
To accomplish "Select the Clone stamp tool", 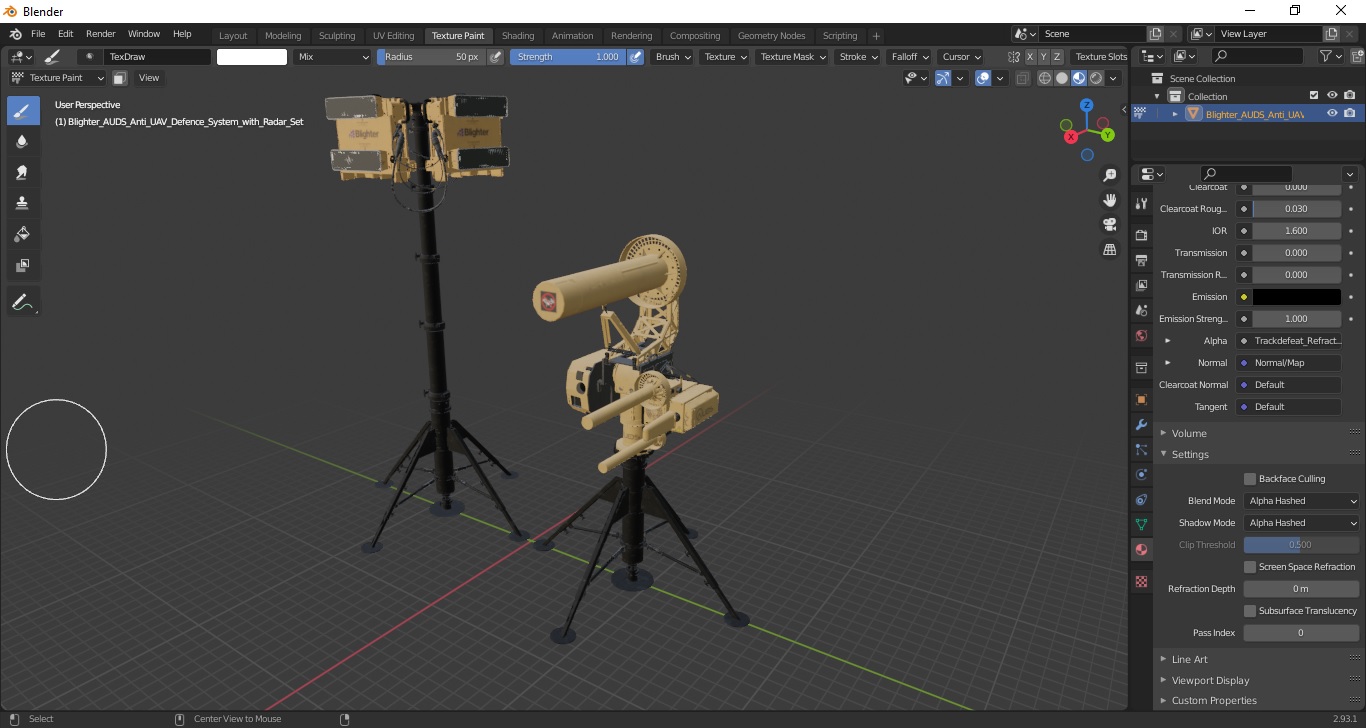I will [x=23, y=204].
